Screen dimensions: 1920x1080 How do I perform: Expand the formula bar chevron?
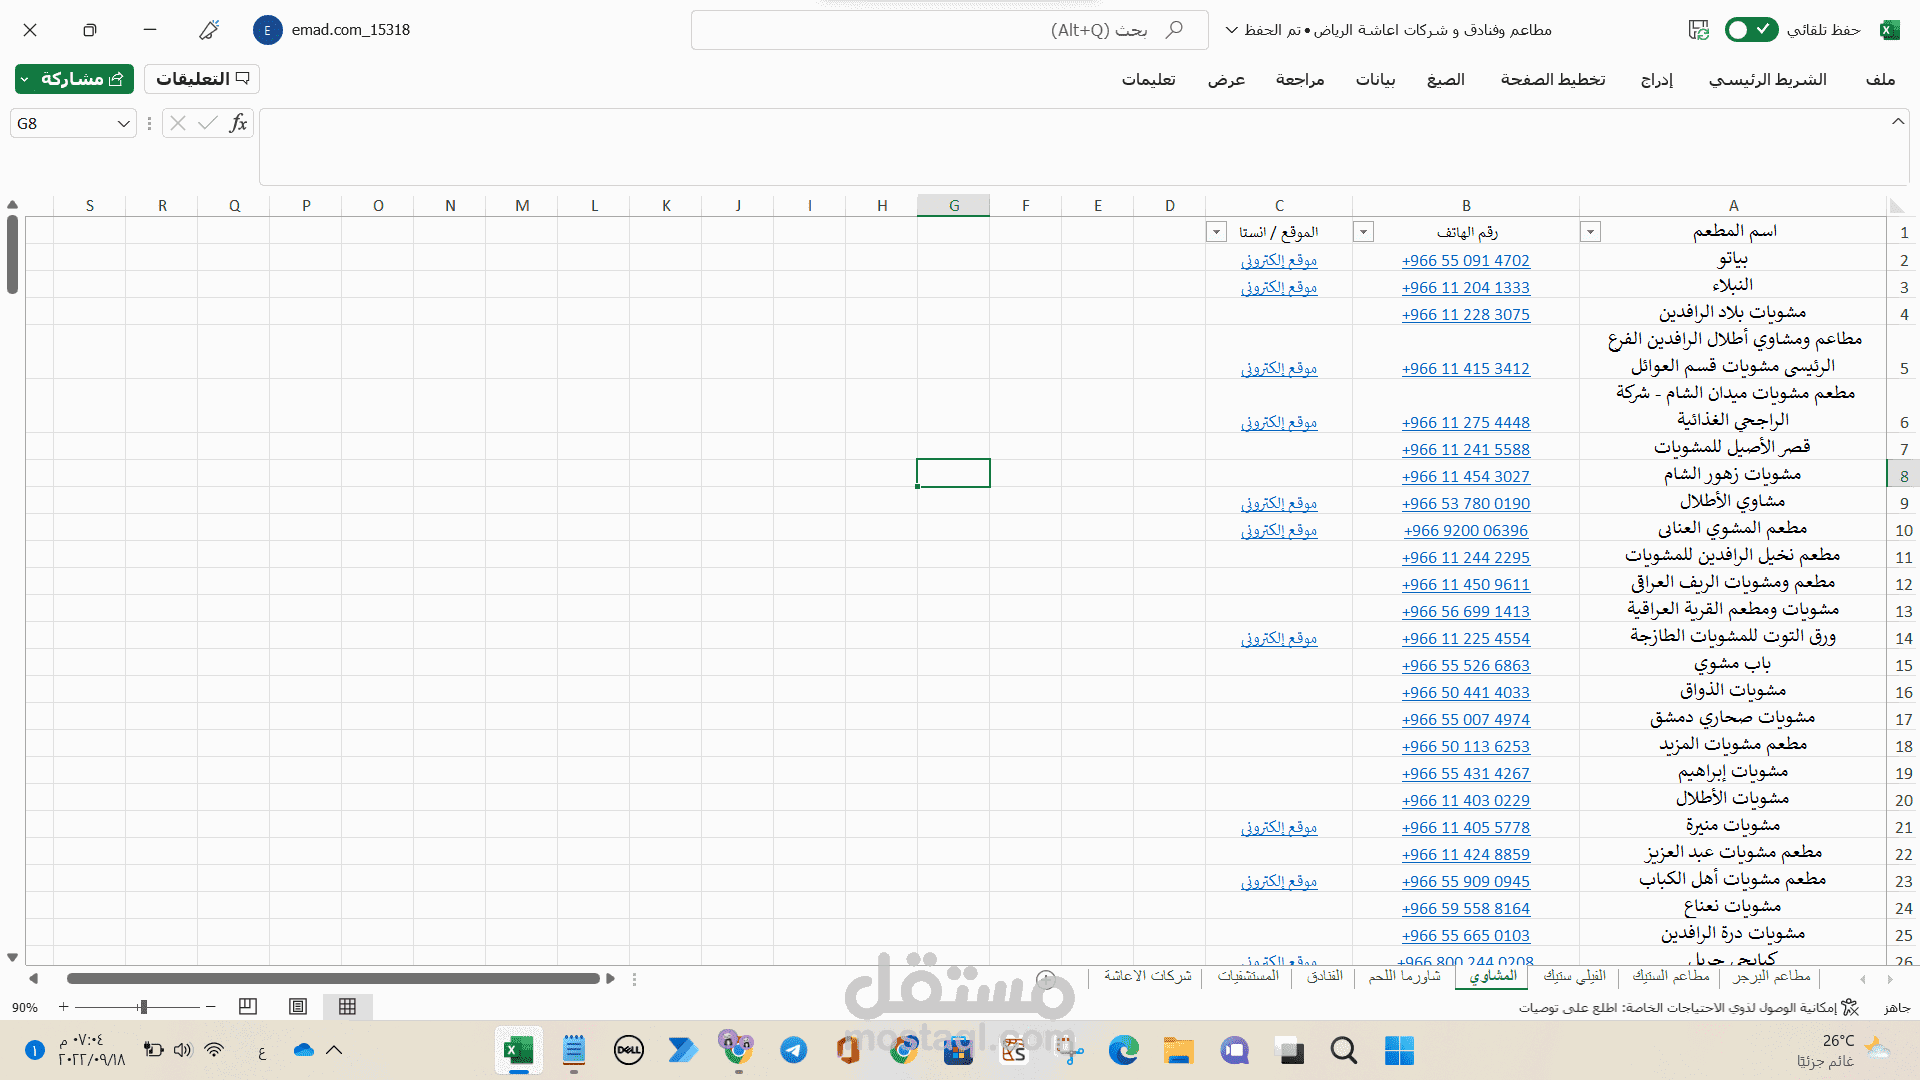[x=1897, y=122]
